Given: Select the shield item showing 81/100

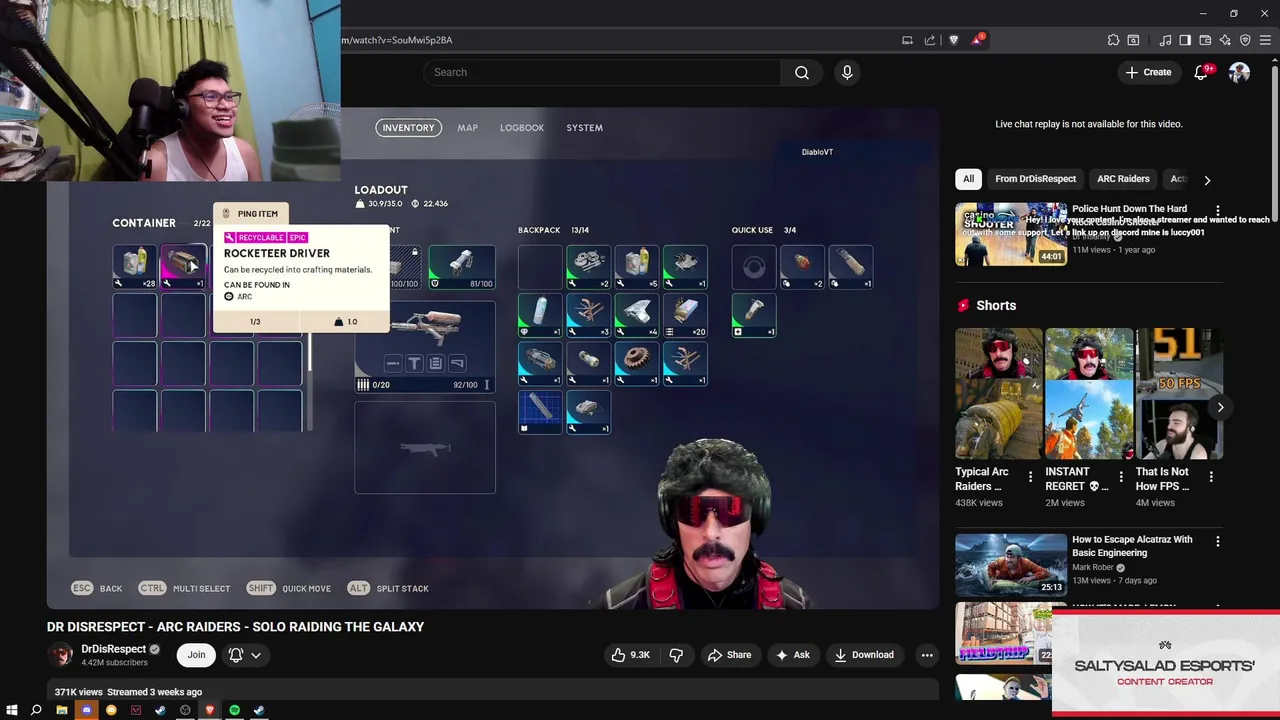Looking at the screenshot, I should point(461,267).
